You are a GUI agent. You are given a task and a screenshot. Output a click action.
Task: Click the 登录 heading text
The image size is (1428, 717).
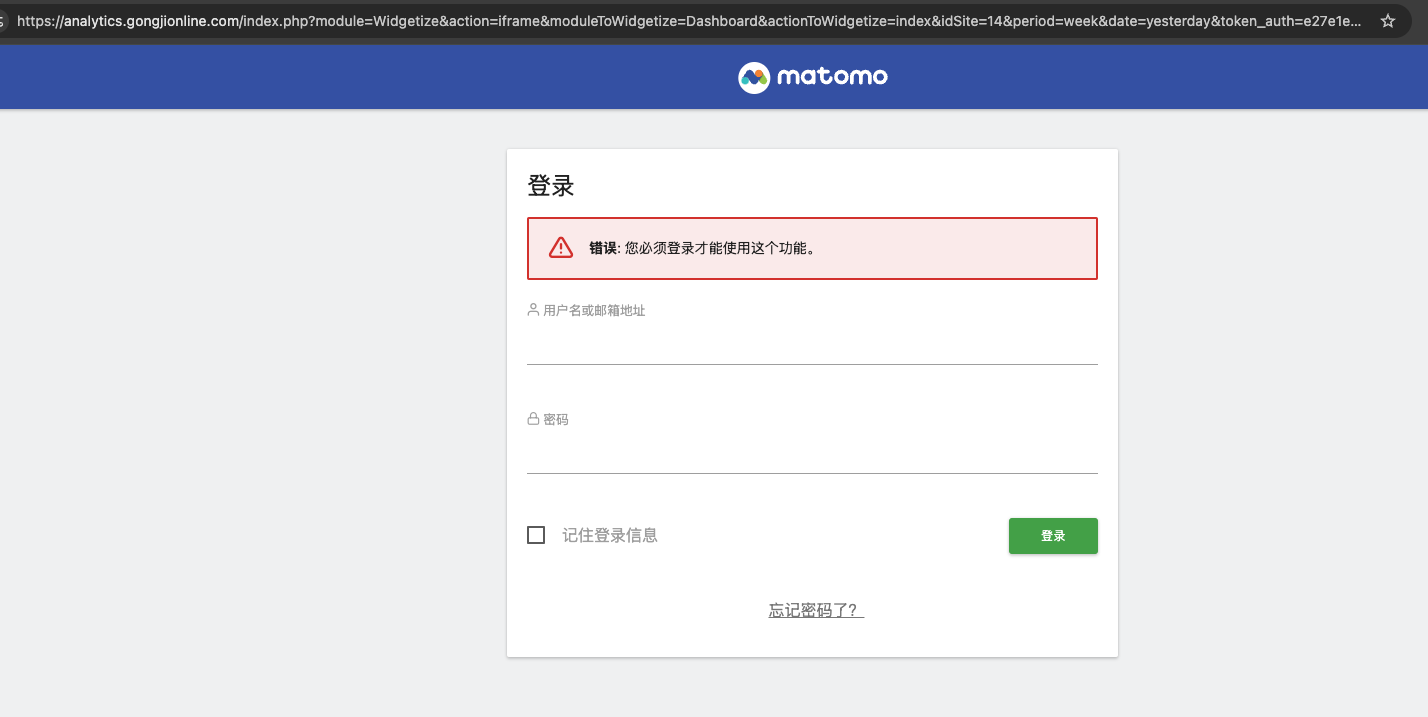pos(551,186)
